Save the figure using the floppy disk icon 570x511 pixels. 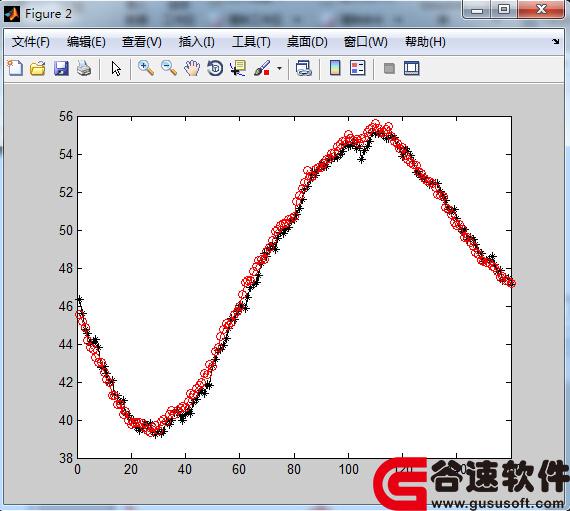click(x=61, y=68)
